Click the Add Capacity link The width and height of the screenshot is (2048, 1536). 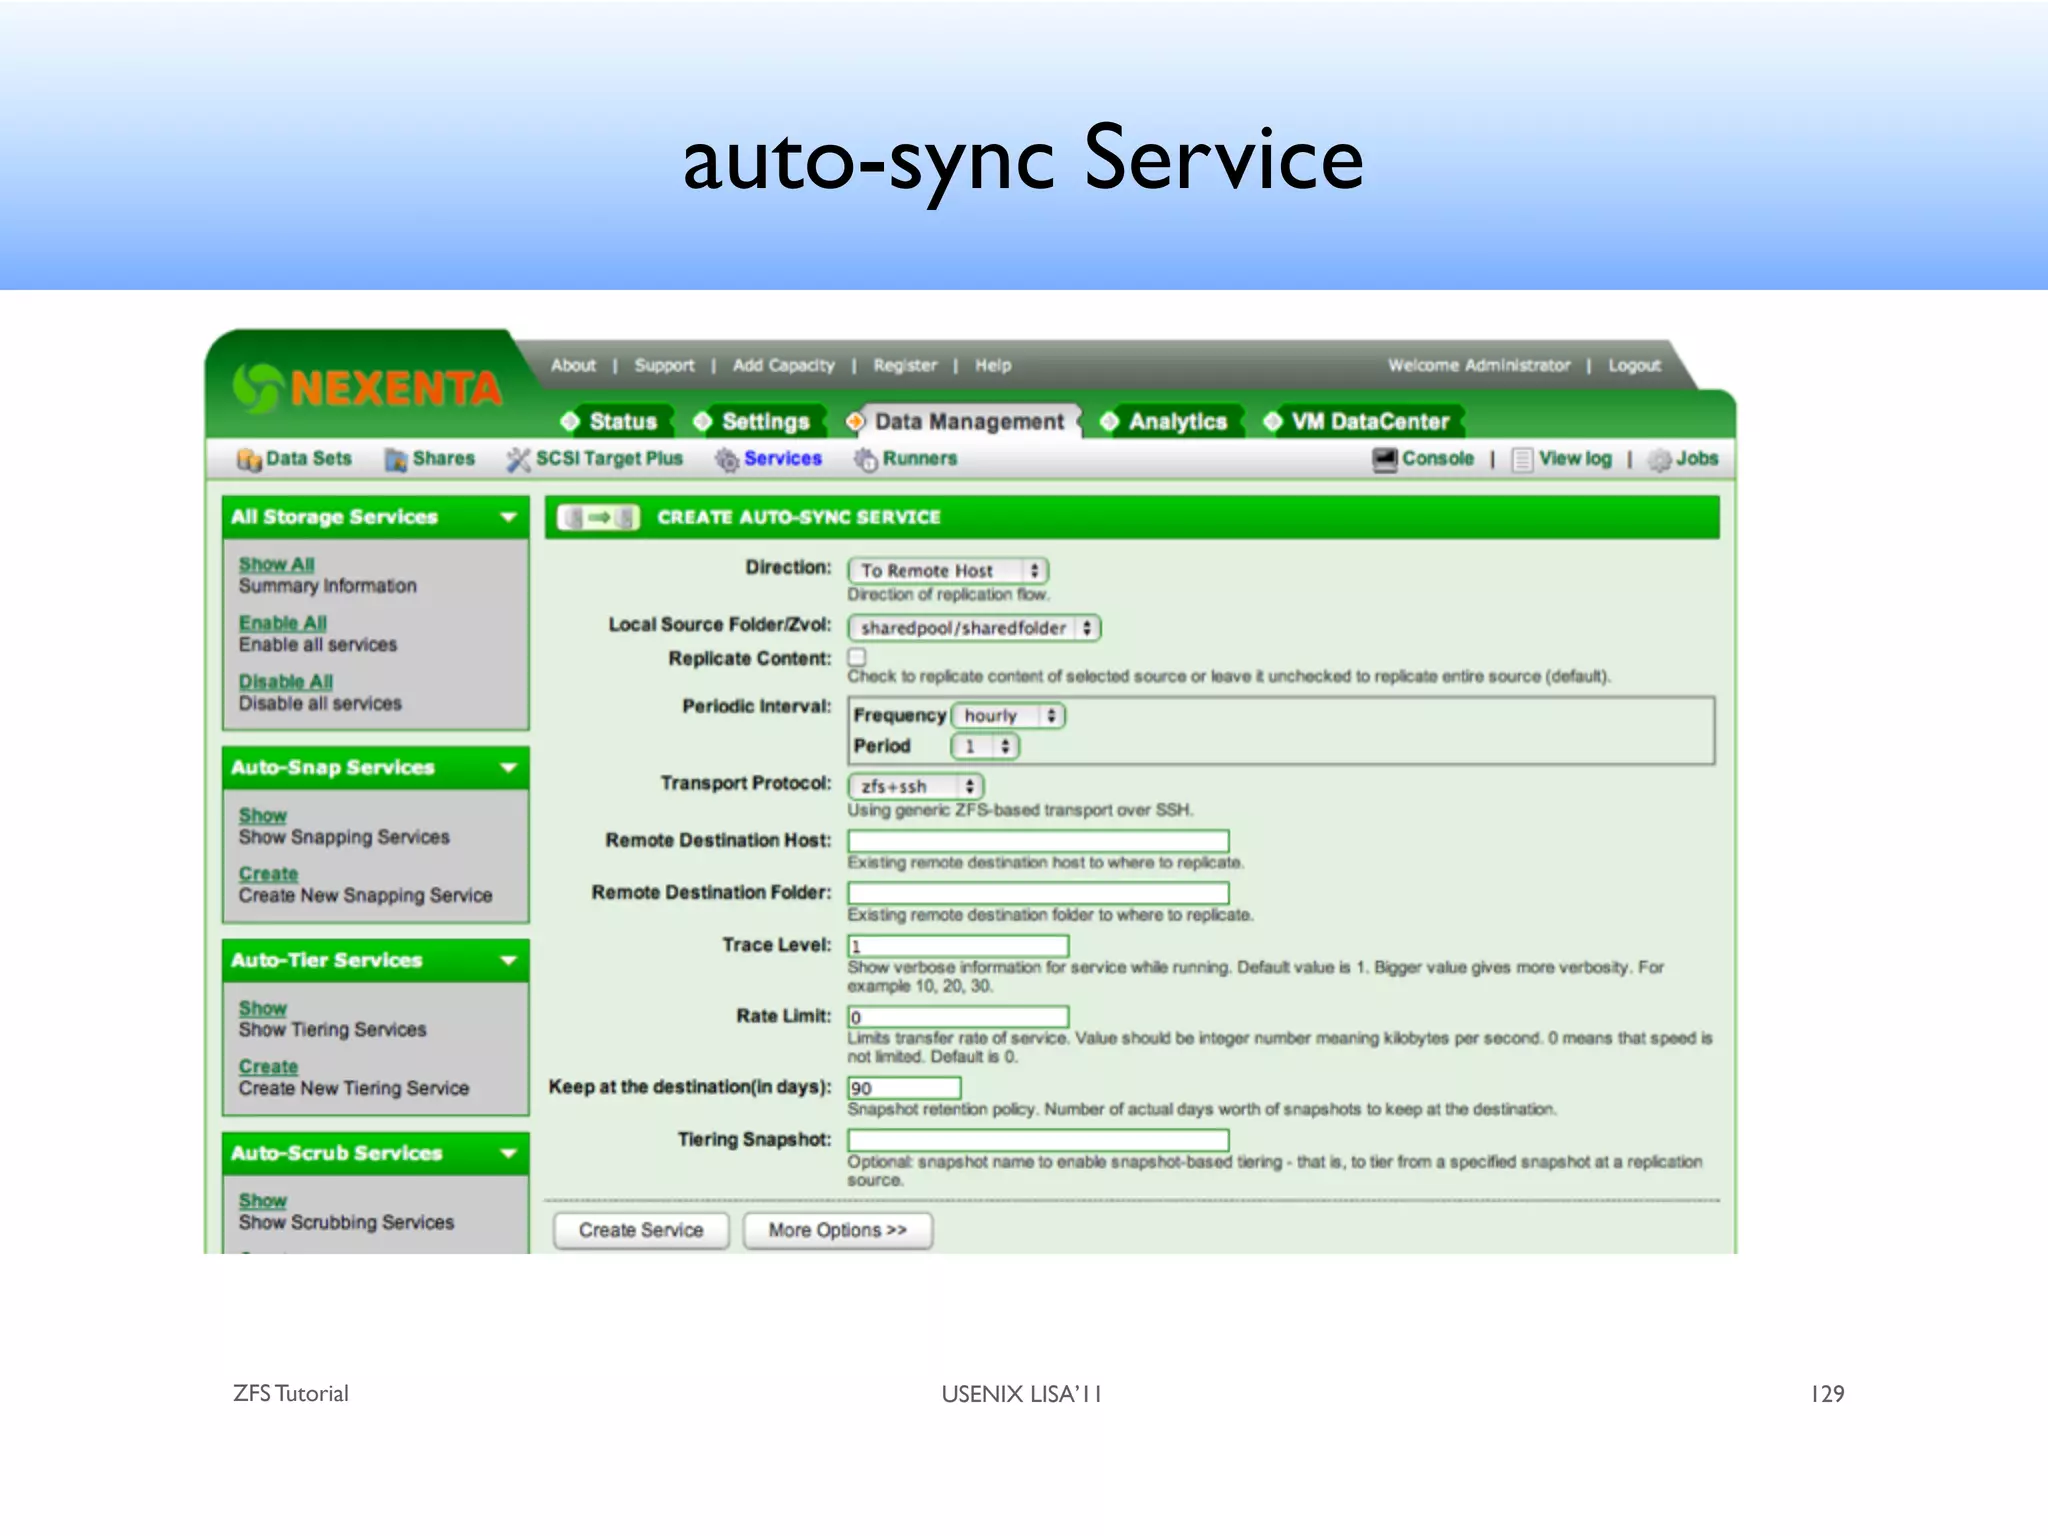(783, 365)
